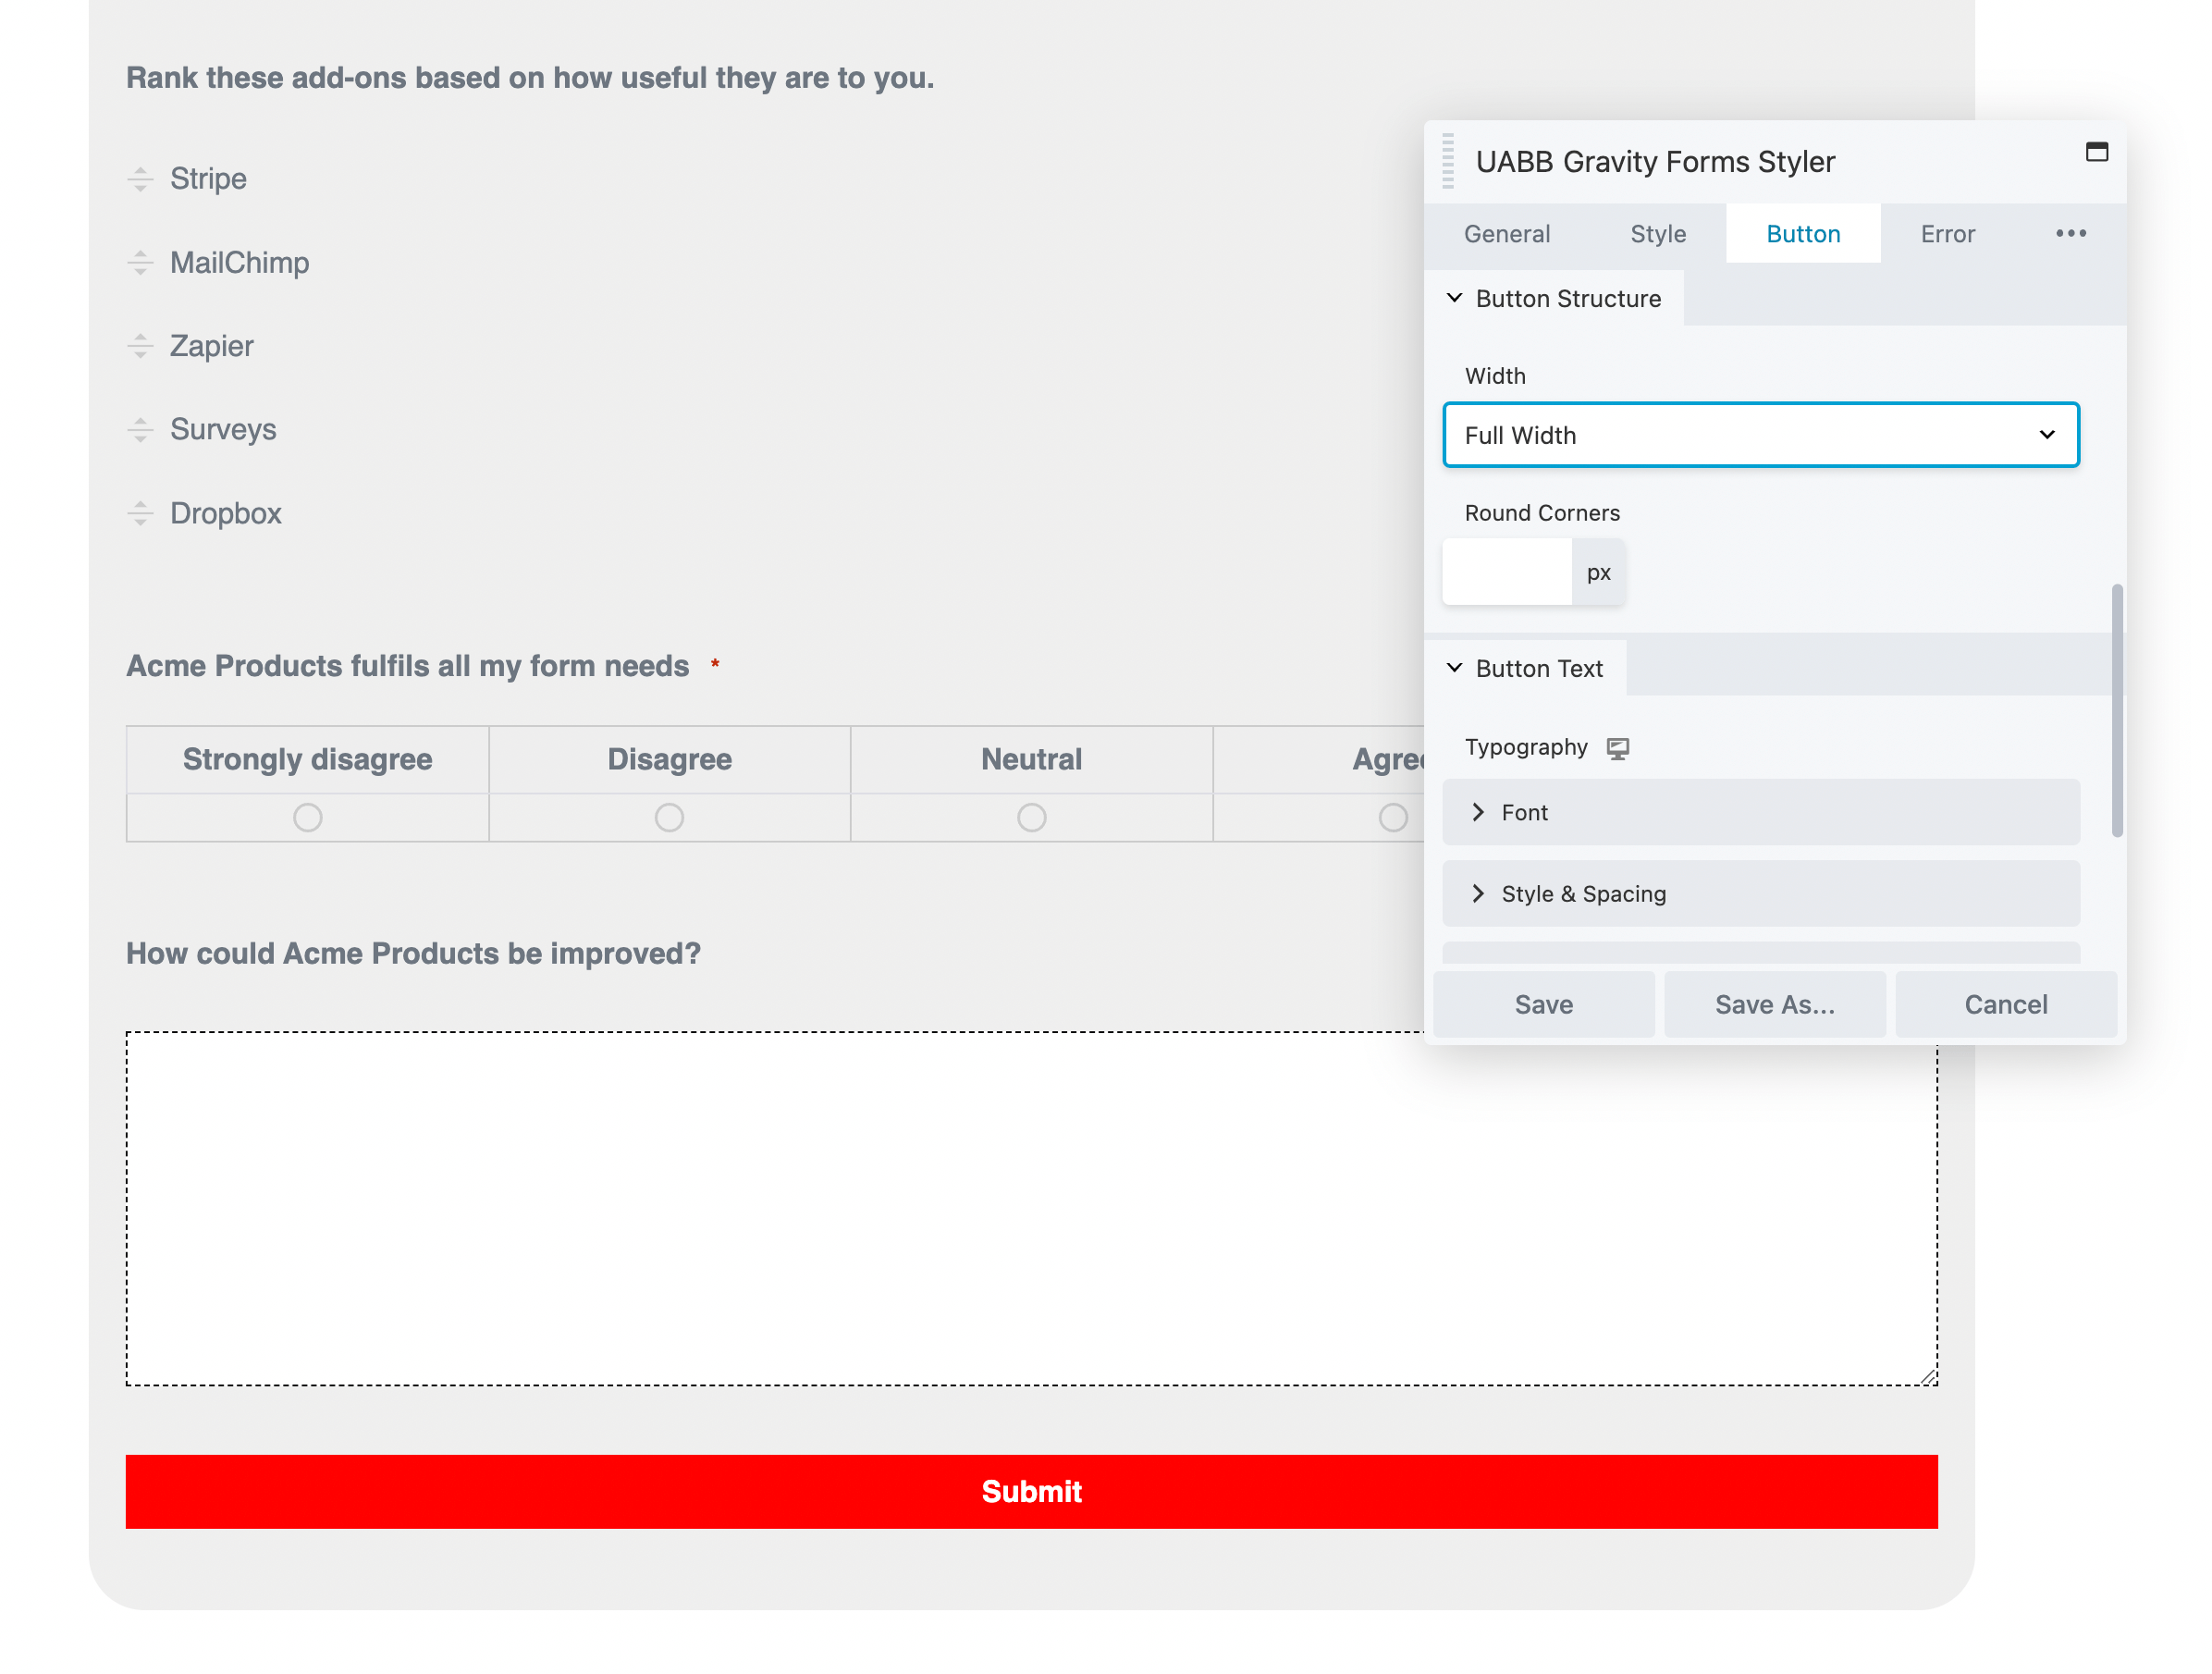Switch to the Style tab

[x=1657, y=233]
